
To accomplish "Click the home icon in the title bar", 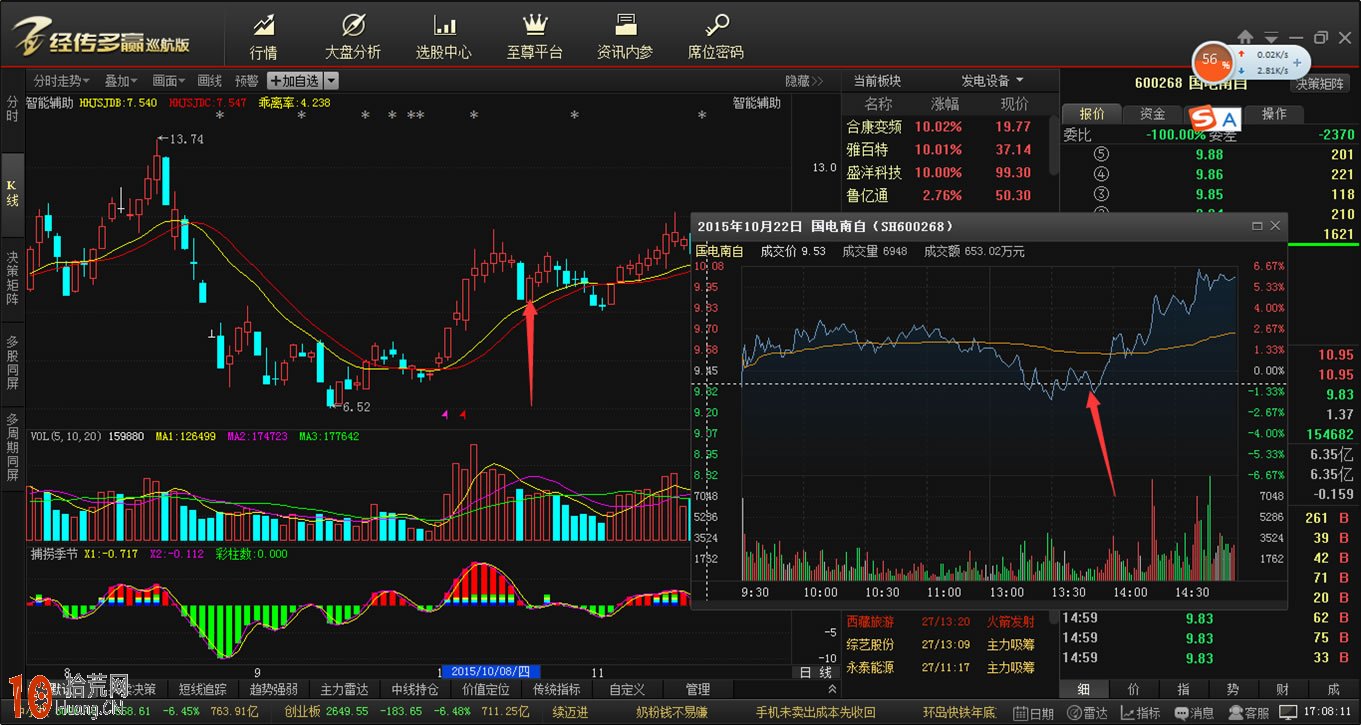I will pyautogui.click(x=1247, y=37).
